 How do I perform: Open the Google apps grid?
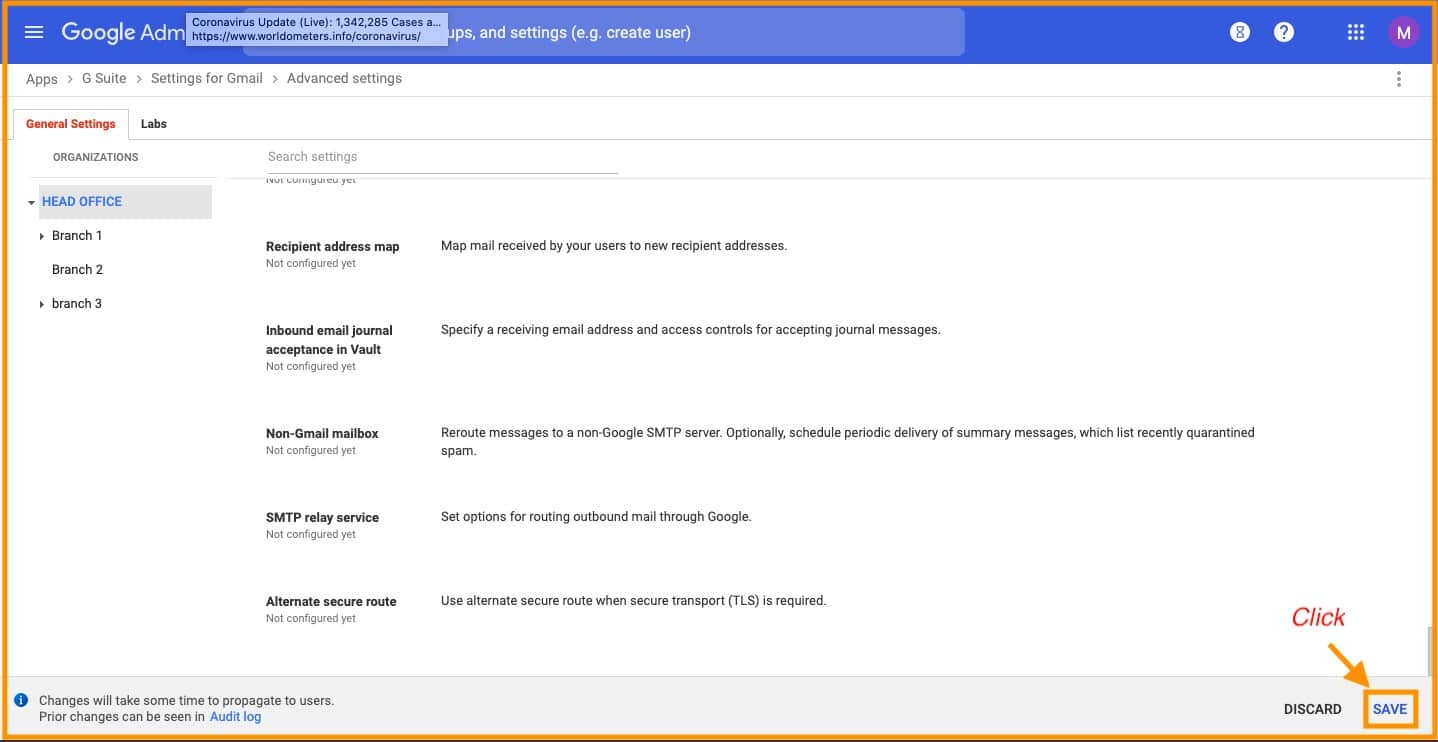click(x=1355, y=32)
